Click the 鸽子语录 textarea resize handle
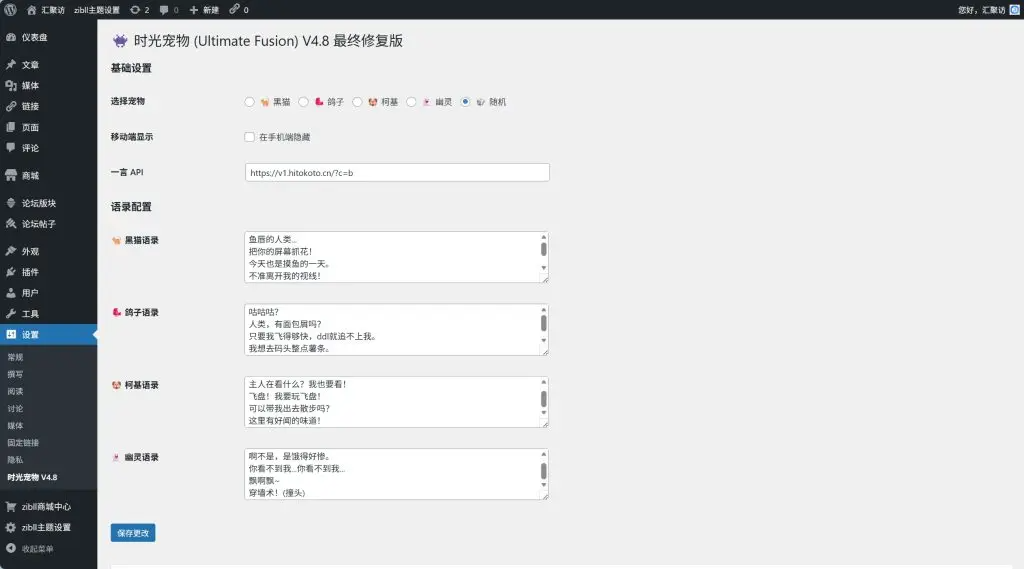 (x=545, y=352)
